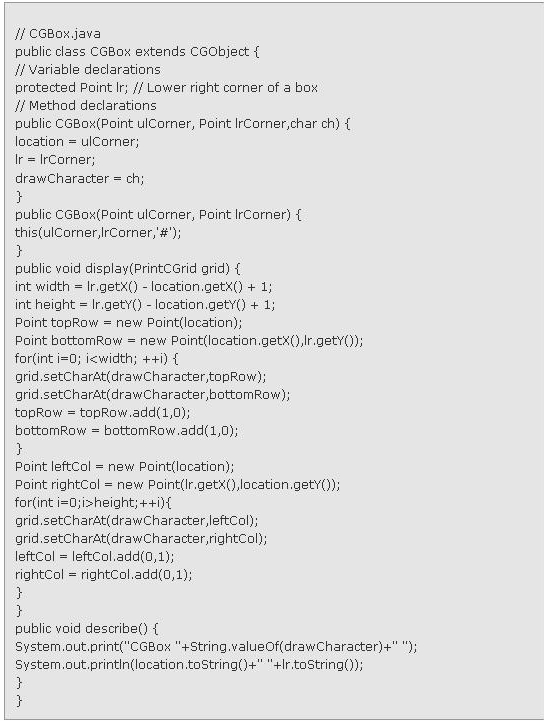Click the three-argument CGBox constructor line
The height and width of the screenshot is (721, 544).
point(183,124)
